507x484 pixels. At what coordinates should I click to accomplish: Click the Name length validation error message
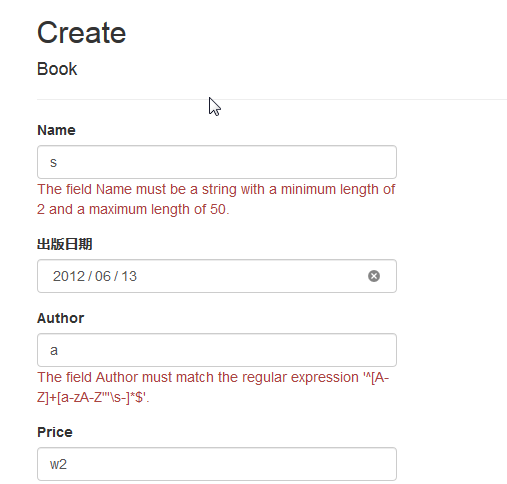point(216,199)
